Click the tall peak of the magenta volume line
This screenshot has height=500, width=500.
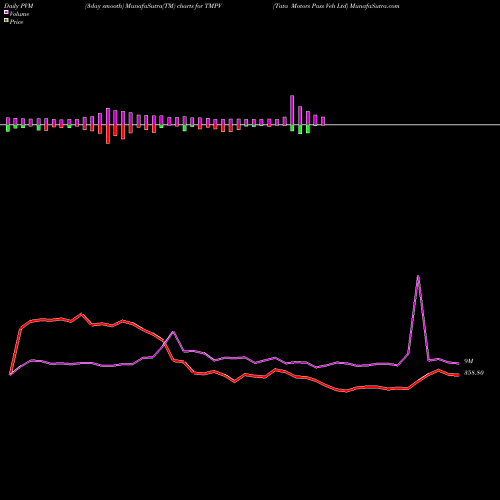418,276
